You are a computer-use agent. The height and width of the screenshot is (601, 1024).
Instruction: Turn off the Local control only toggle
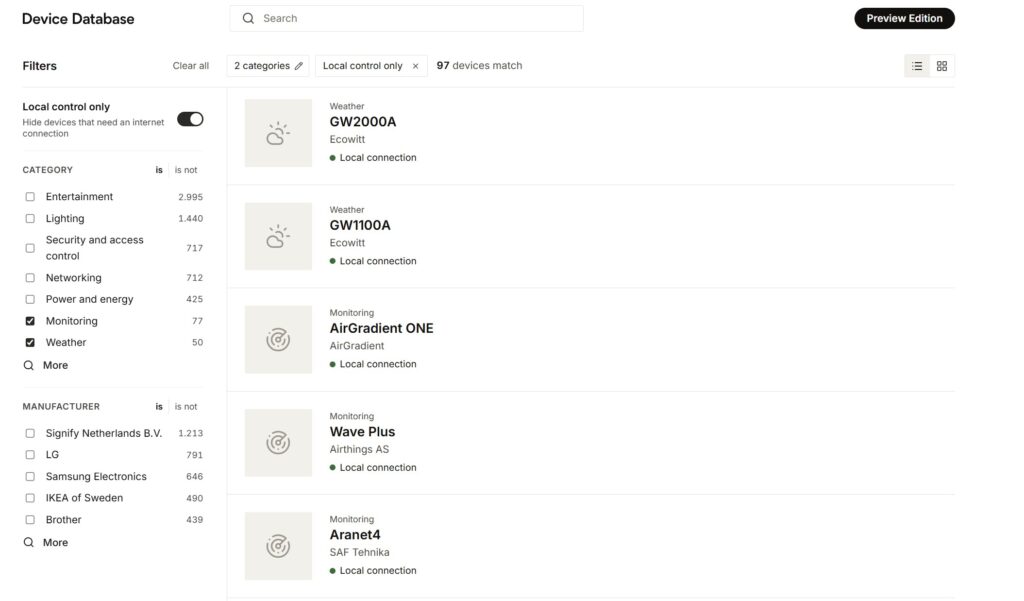click(x=190, y=119)
